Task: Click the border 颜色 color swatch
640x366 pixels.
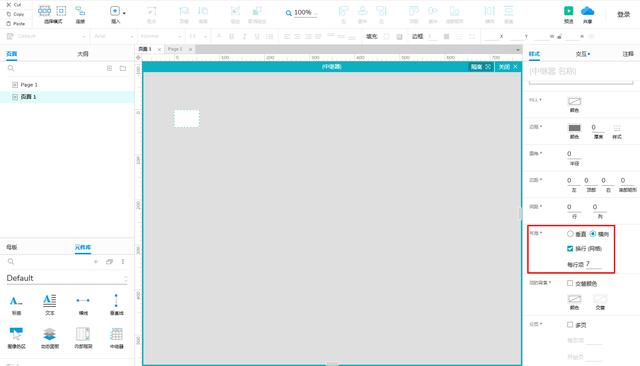Action: point(574,128)
